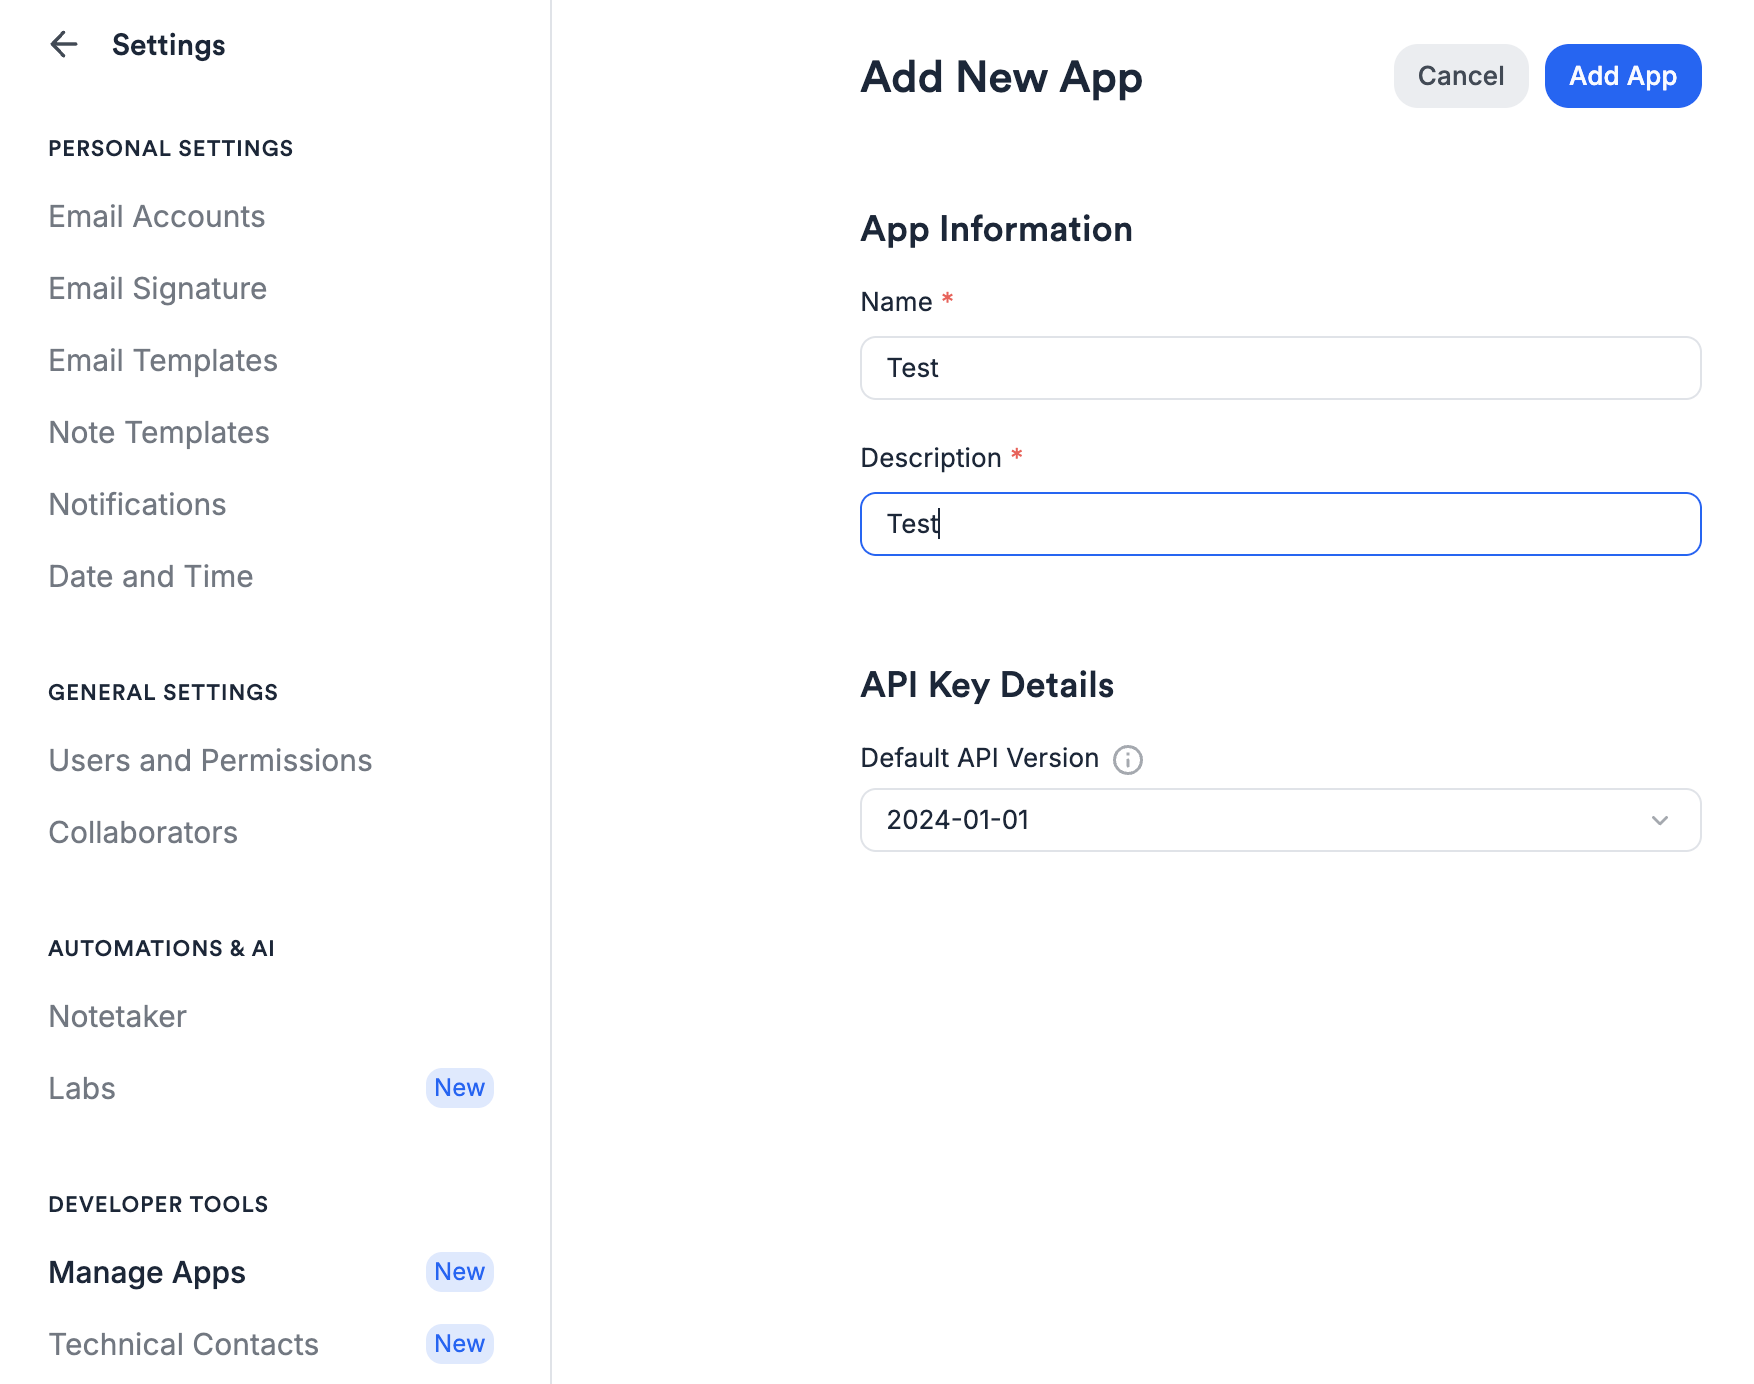Expand the Default API Version dropdown chevron
This screenshot has width=1754, height=1384.
[x=1660, y=820]
